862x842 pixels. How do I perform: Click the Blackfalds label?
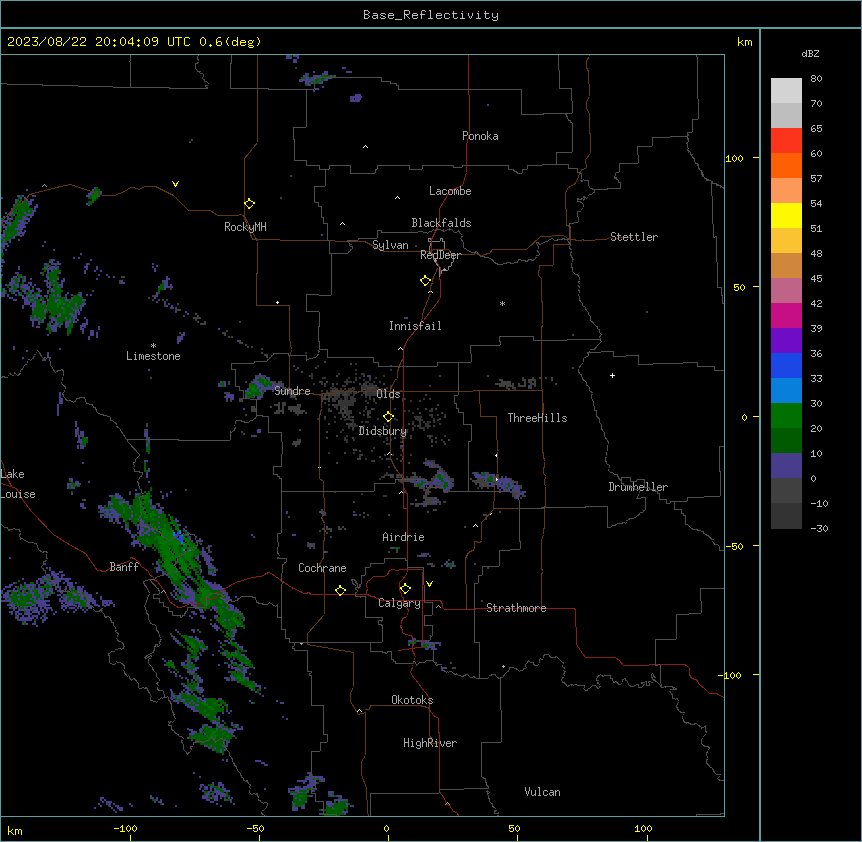(441, 223)
